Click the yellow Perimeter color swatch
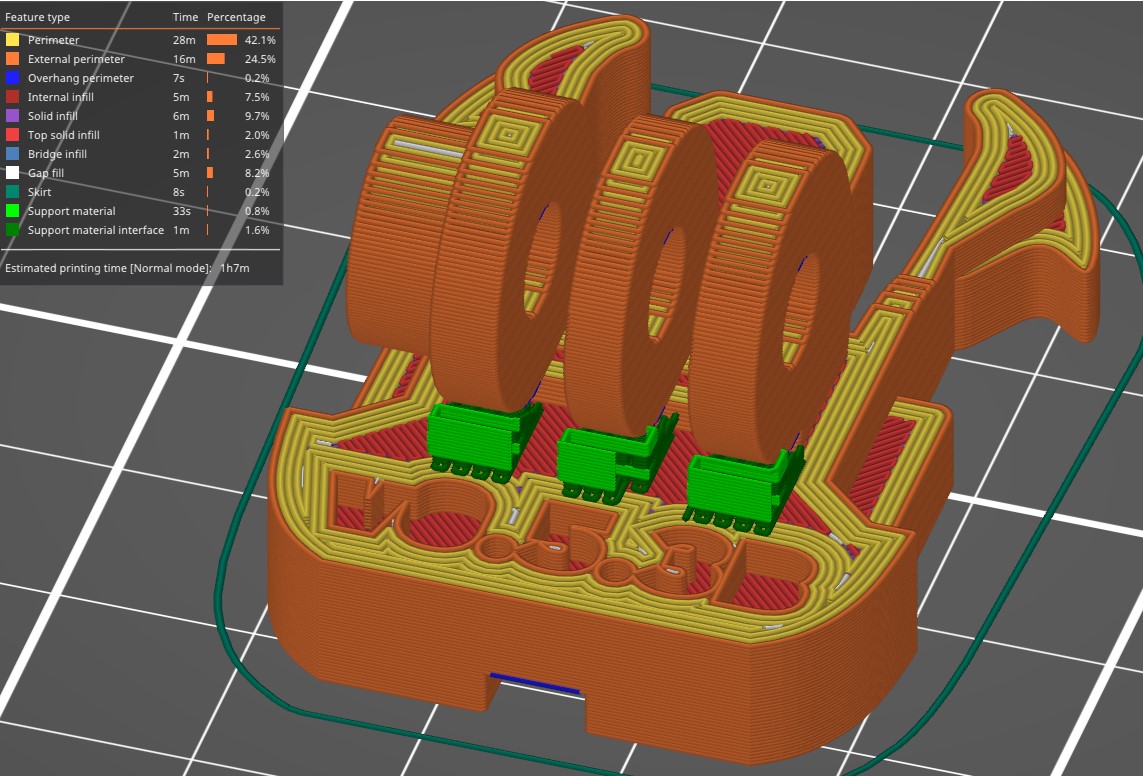Screen dimensions: 1143x776 click(x=12, y=40)
